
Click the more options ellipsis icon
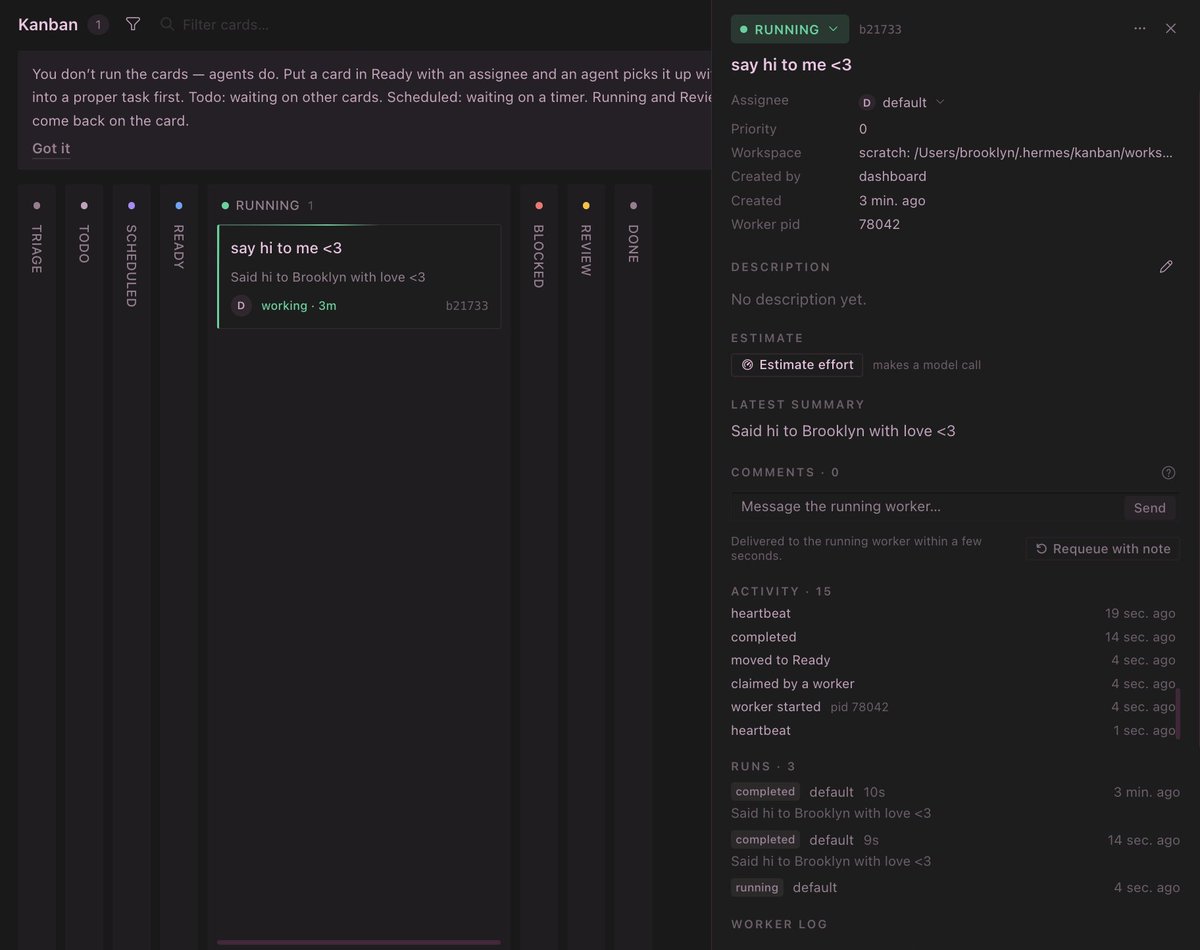1140,29
